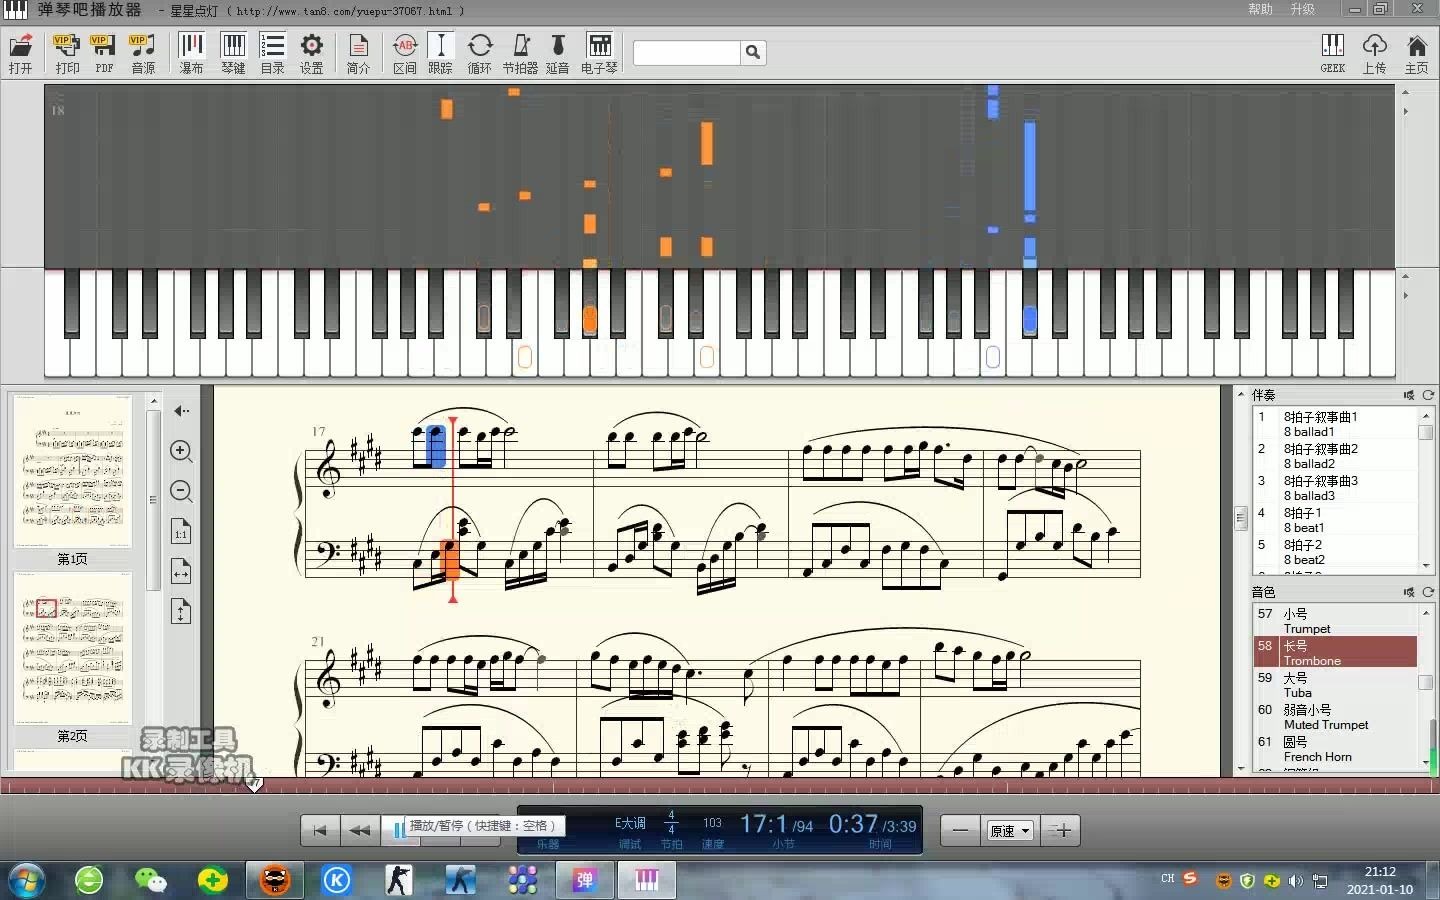
Task: Print the sheet music with 打印
Action: (x=67, y=53)
